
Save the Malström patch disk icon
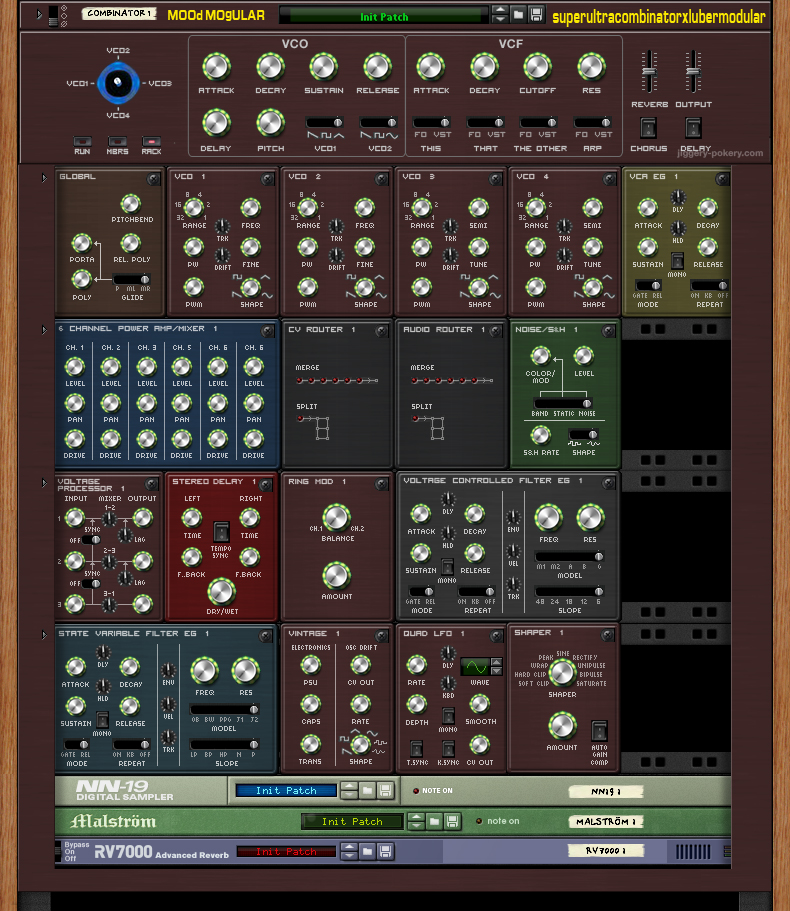pyautogui.click(x=453, y=821)
